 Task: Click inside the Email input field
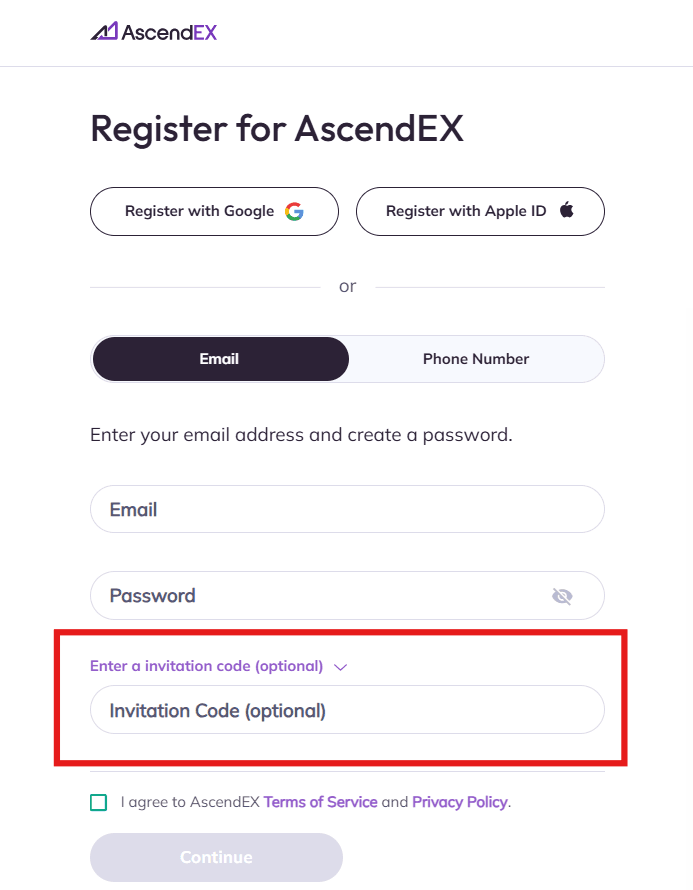(347, 509)
